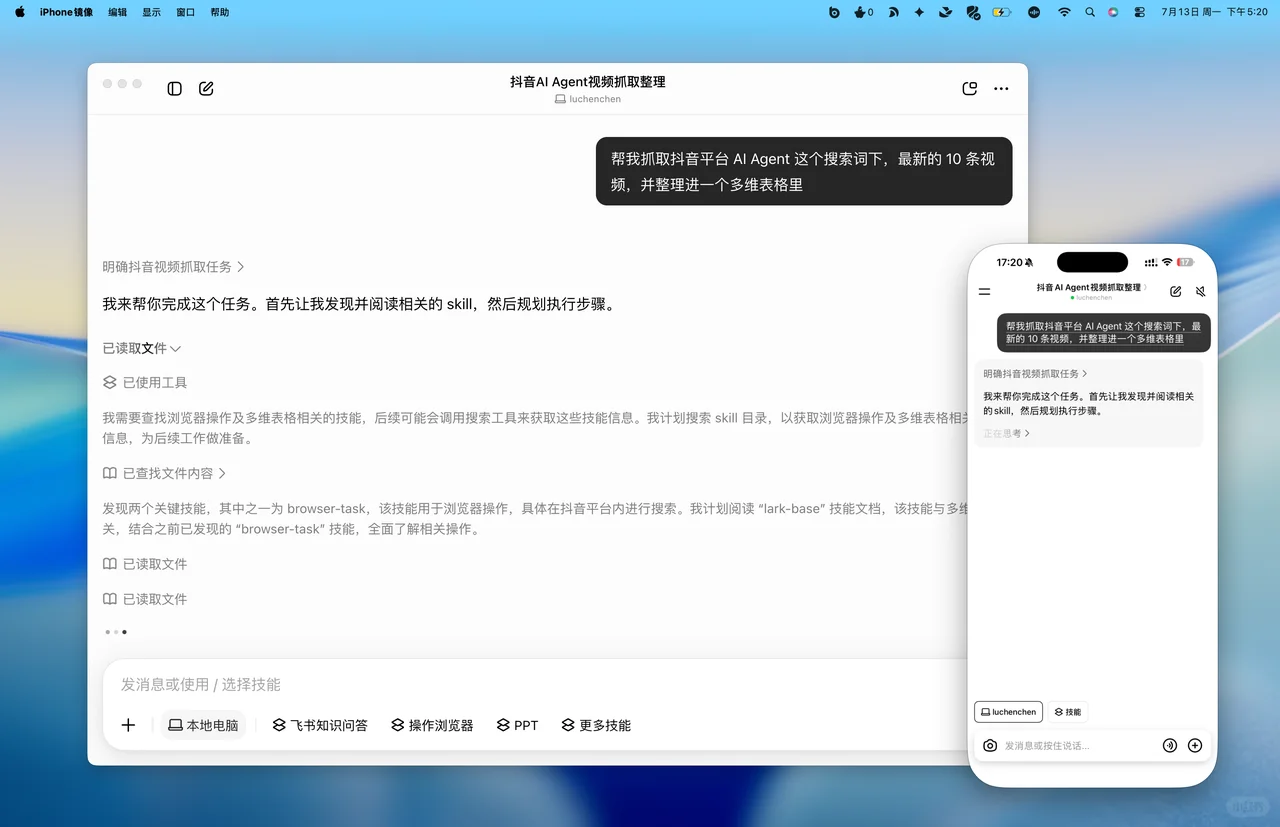Expand 明确抖音视频抓取任务 on the iPhone screen
The image size is (1280, 827).
click(x=1035, y=374)
